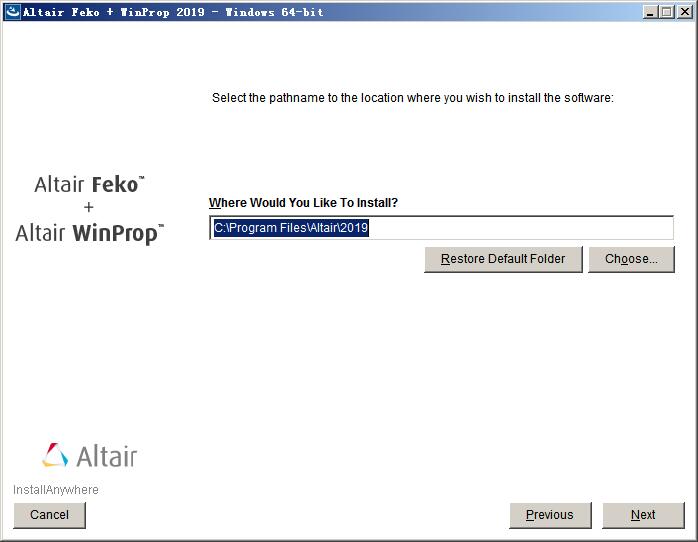Go back with the Previous button
Screen dimensions: 698x542
click(x=550, y=515)
